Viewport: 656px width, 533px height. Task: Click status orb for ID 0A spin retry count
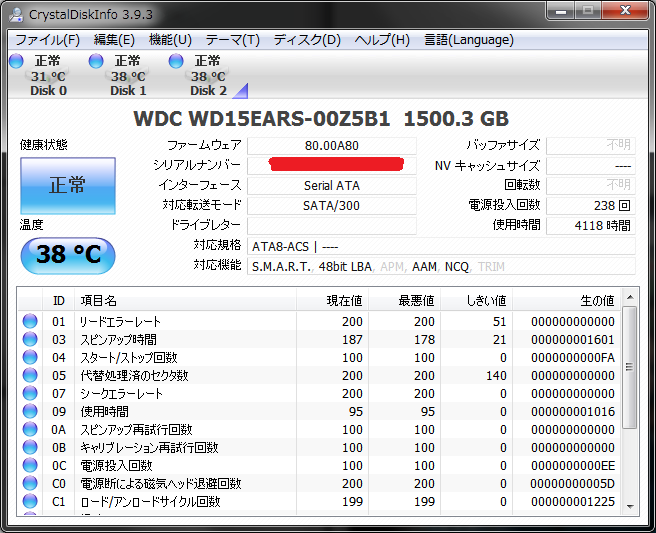(30, 429)
